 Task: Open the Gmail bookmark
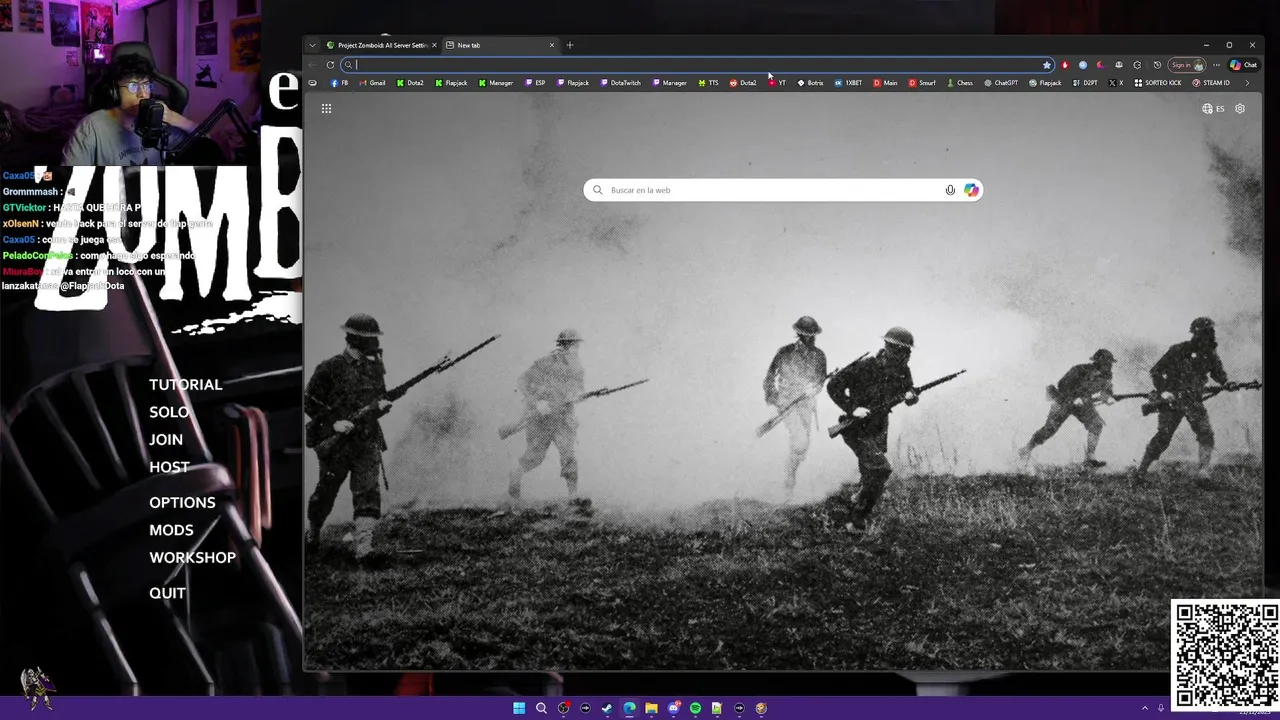tap(372, 83)
